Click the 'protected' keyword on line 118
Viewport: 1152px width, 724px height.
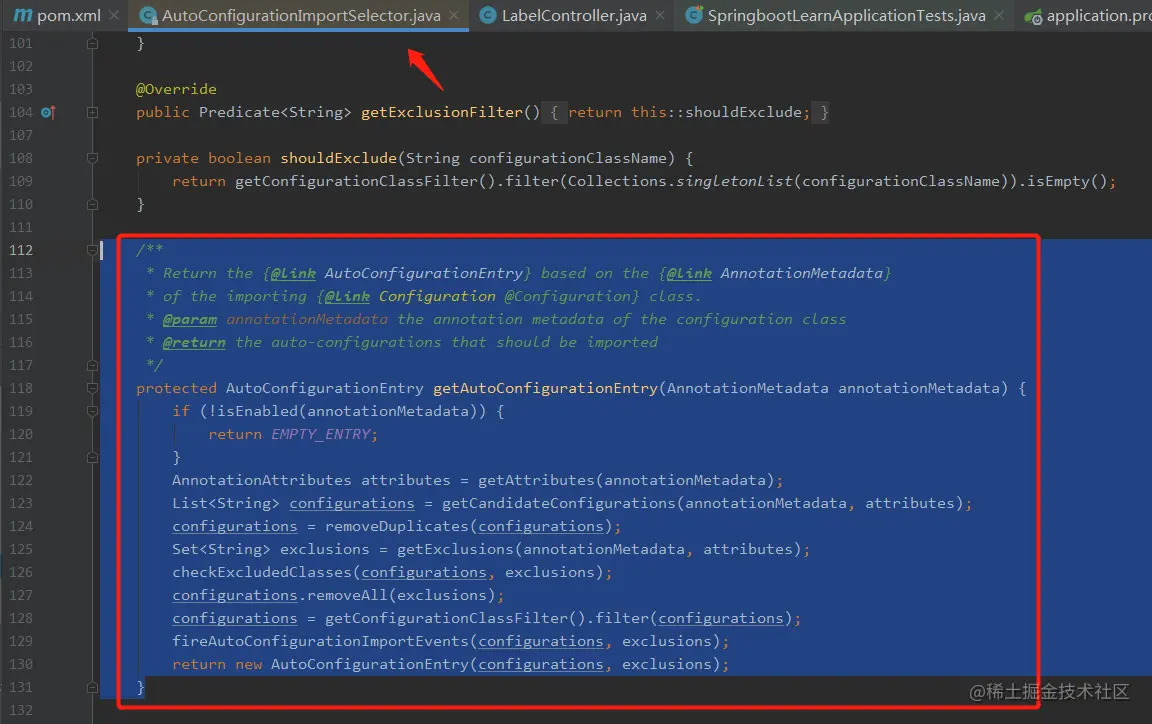point(176,388)
